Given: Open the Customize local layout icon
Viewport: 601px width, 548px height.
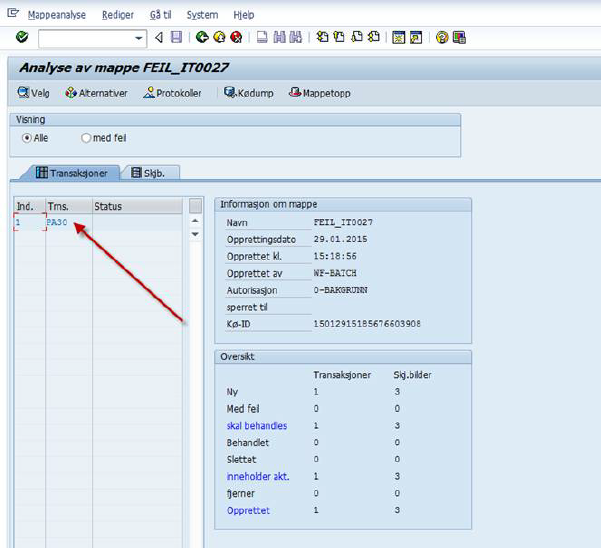Looking at the screenshot, I should click(x=459, y=38).
